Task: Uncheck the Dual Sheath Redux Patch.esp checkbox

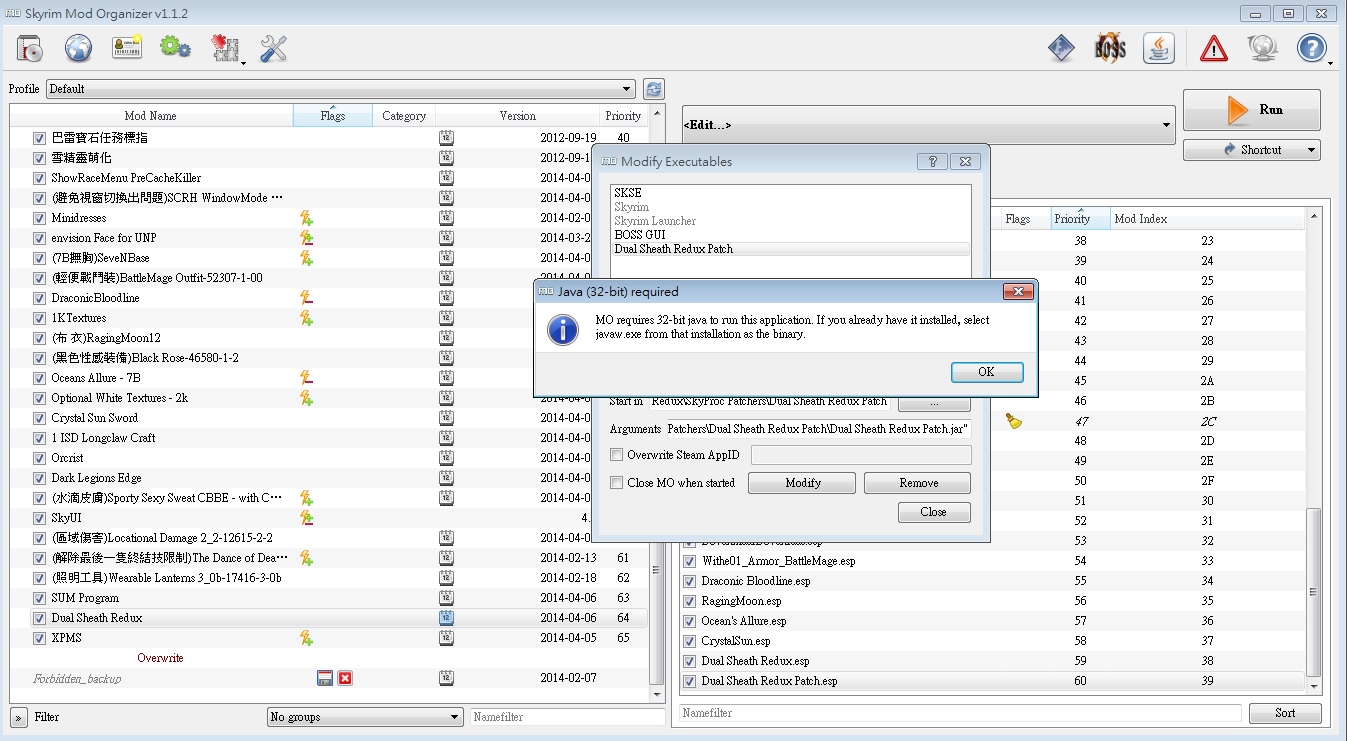Action: click(689, 681)
